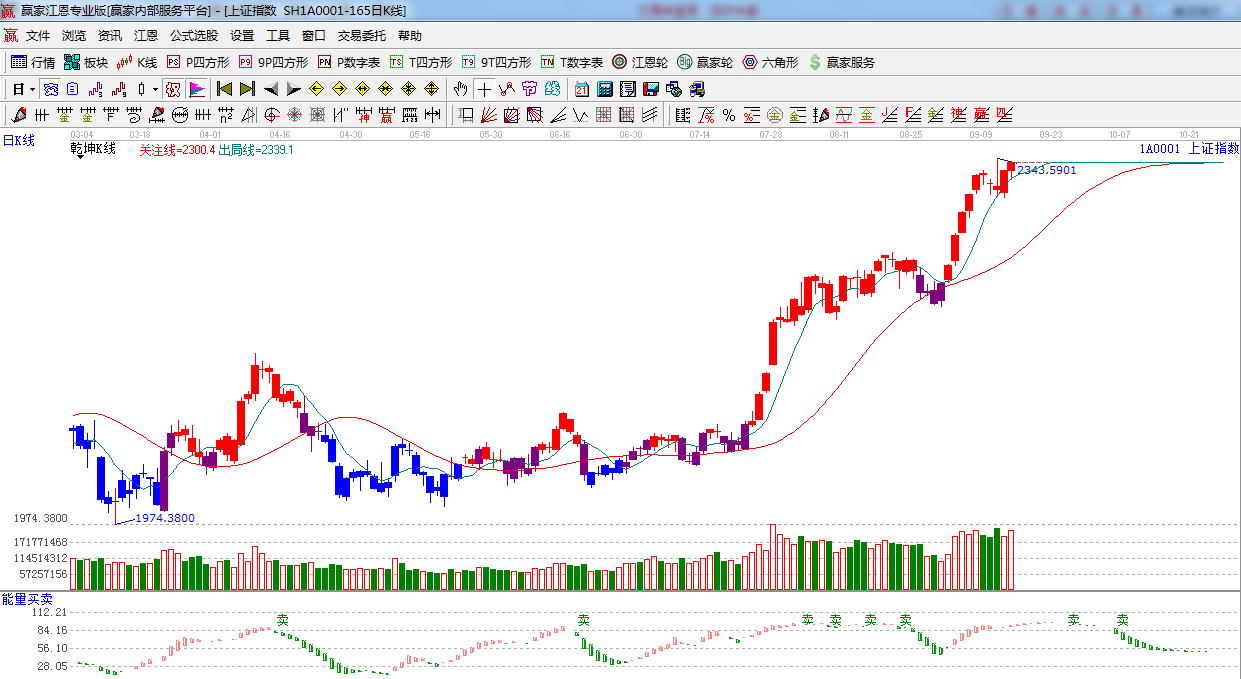Viewport: 1241px width, 679px height.
Task: Open the 江恩 menu
Action: pyautogui.click(x=146, y=35)
